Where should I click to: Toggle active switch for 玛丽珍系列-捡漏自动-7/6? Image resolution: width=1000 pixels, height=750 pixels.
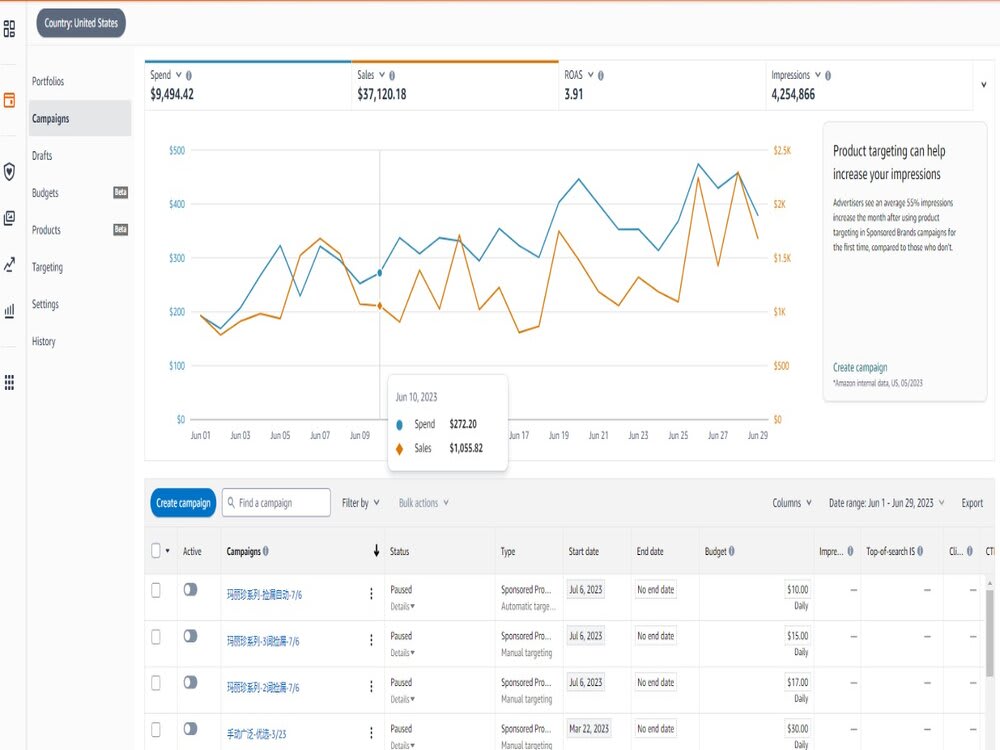pyautogui.click(x=190, y=589)
